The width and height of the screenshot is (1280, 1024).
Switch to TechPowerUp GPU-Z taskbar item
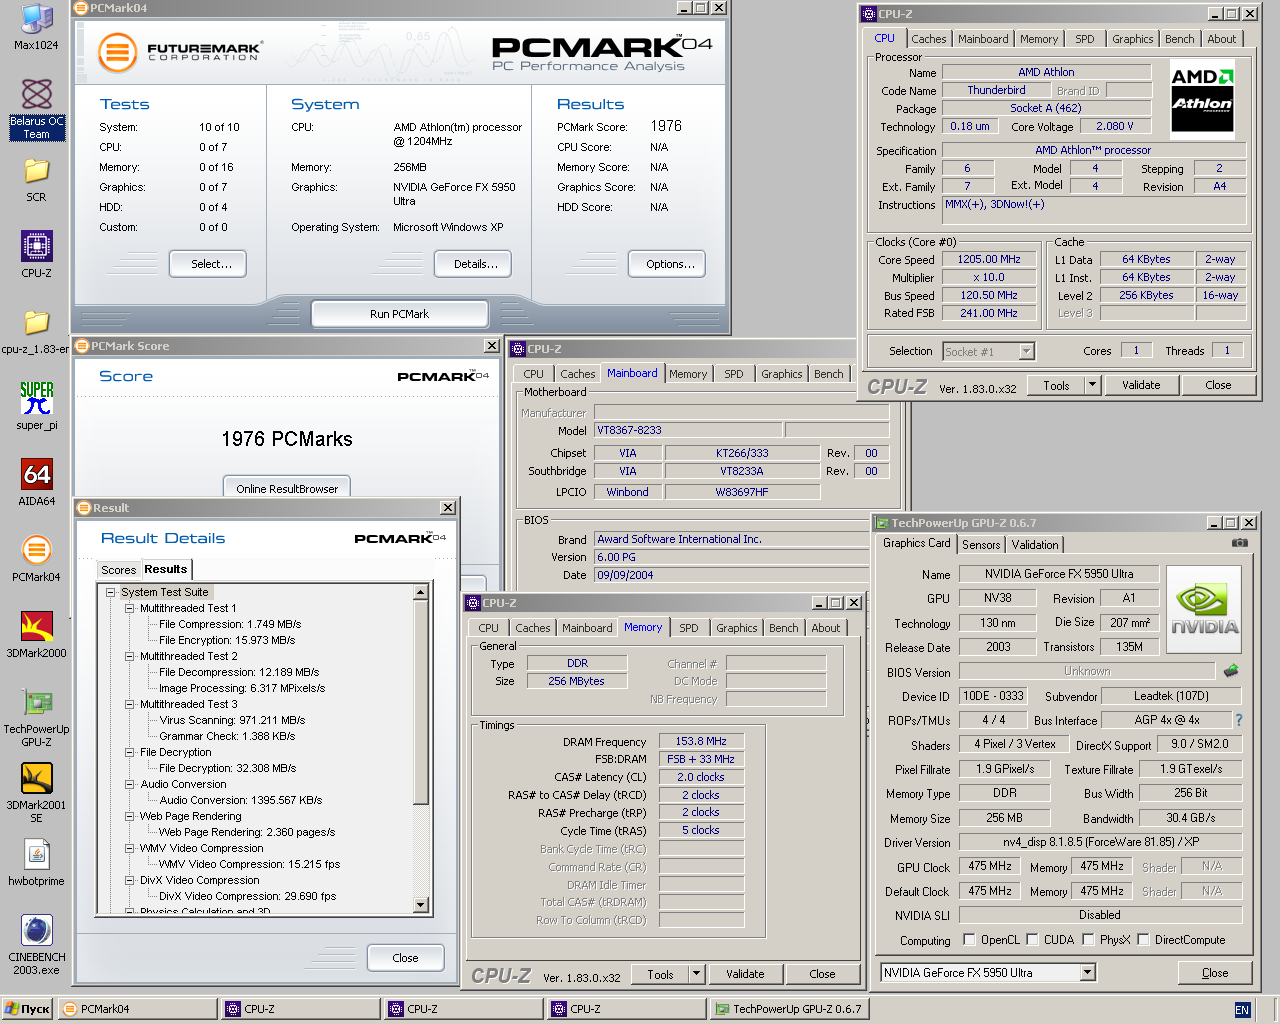790,1009
